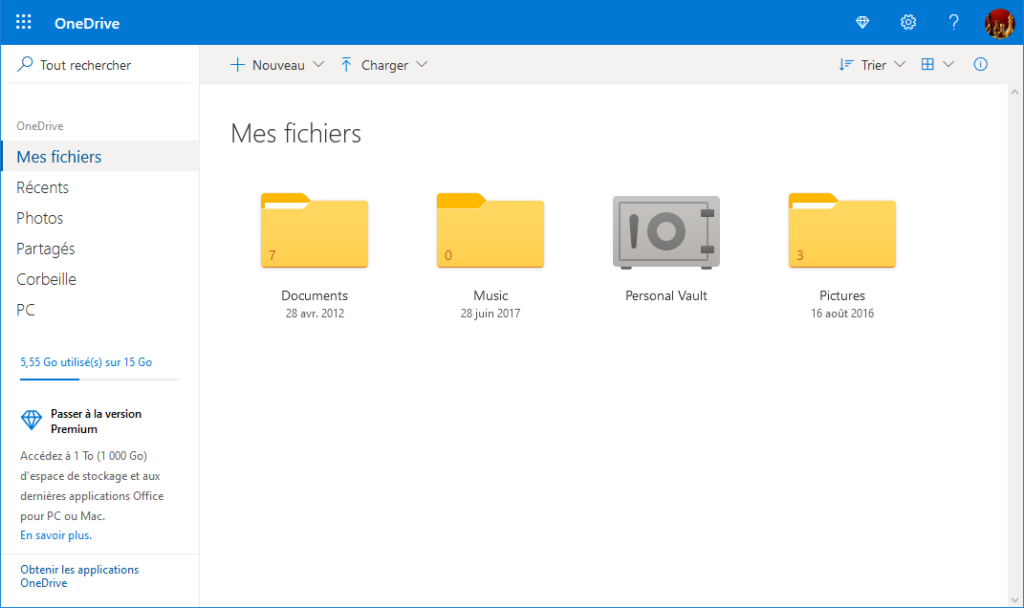Screen dimensions: 1024x608
Task: Click the diamond icon beside Premium offer
Action: pos(31,420)
